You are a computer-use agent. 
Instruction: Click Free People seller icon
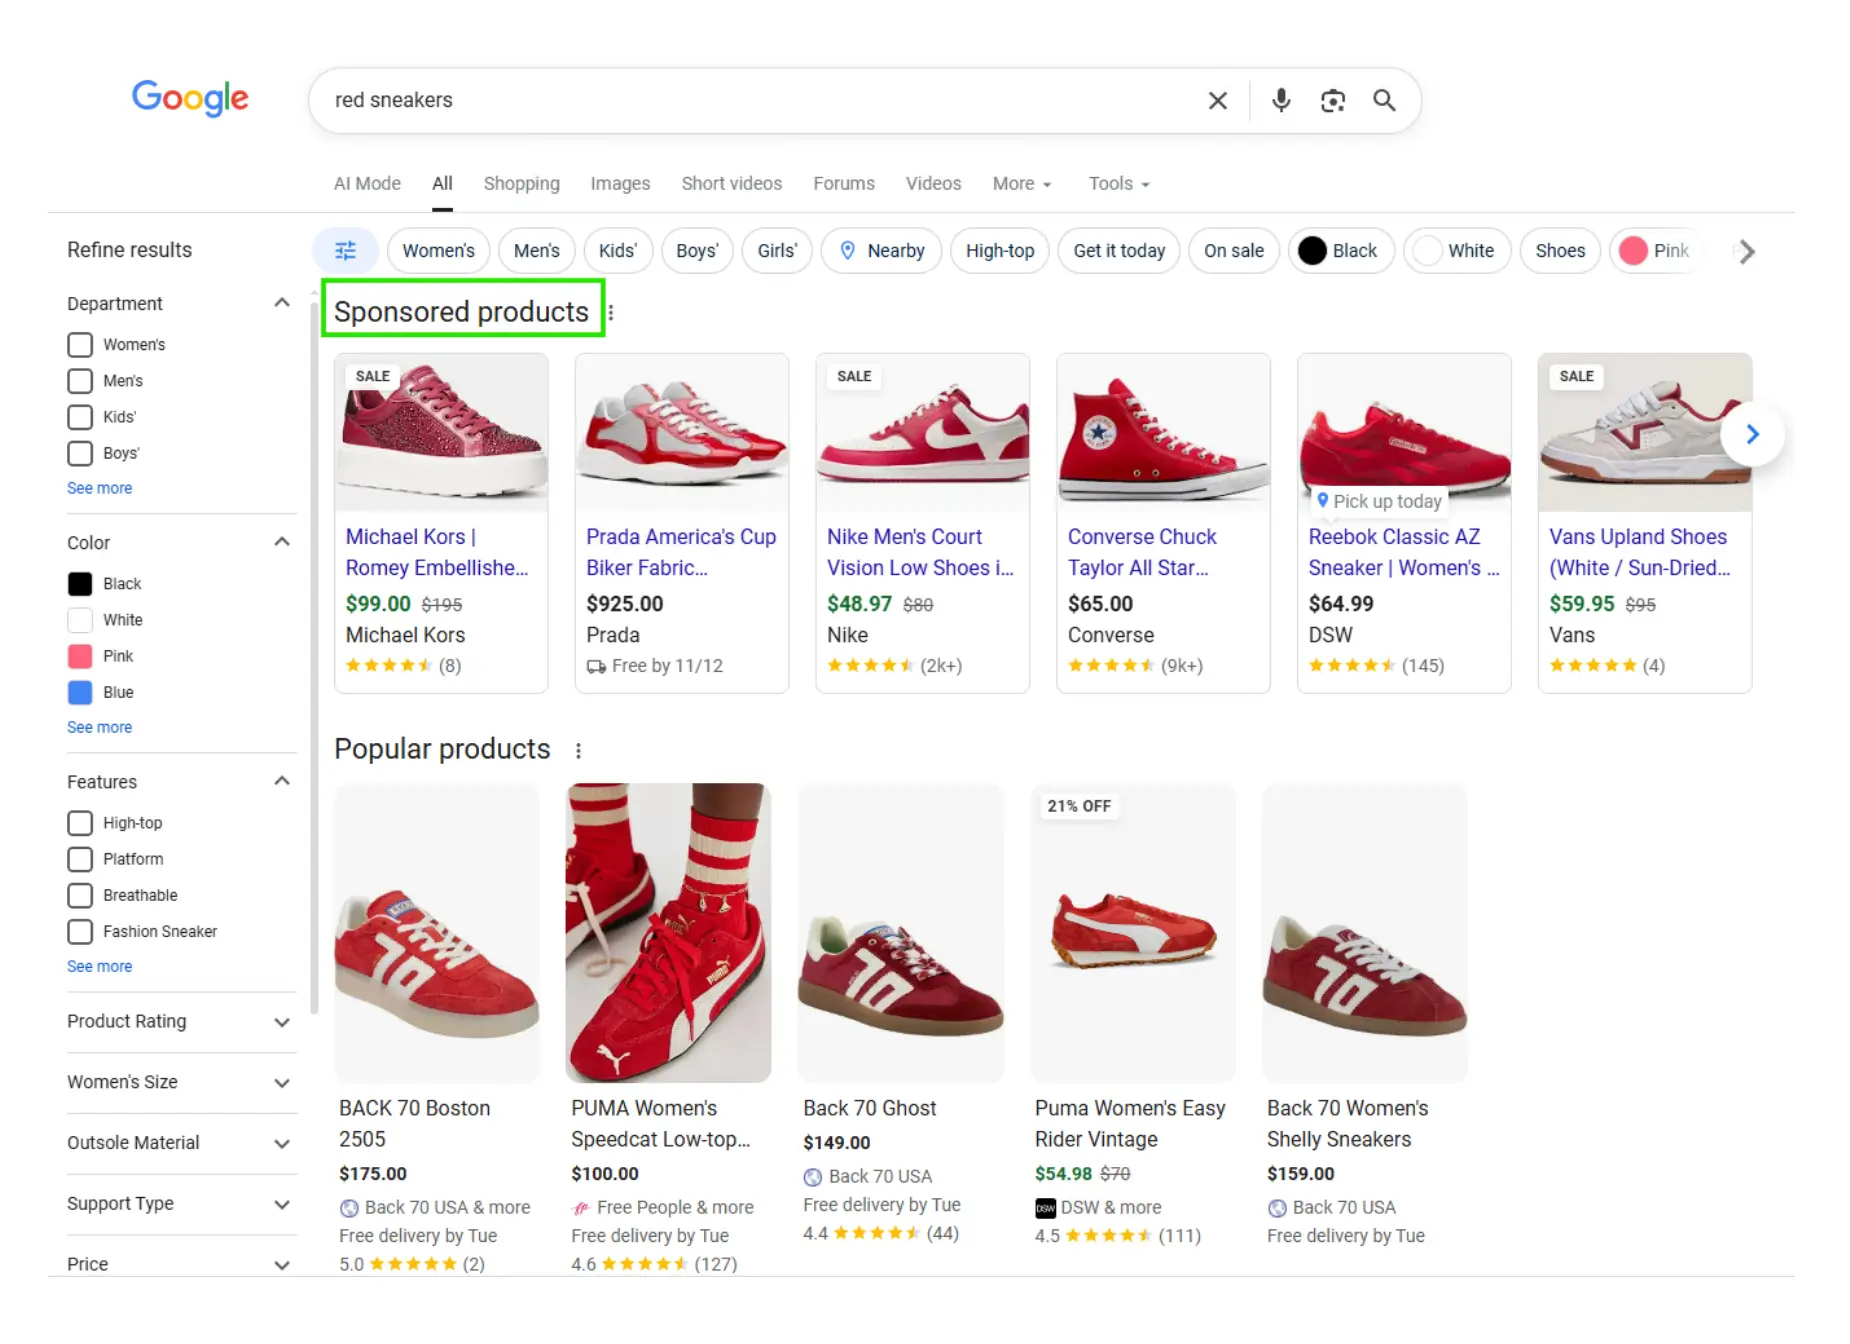pos(581,1208)
